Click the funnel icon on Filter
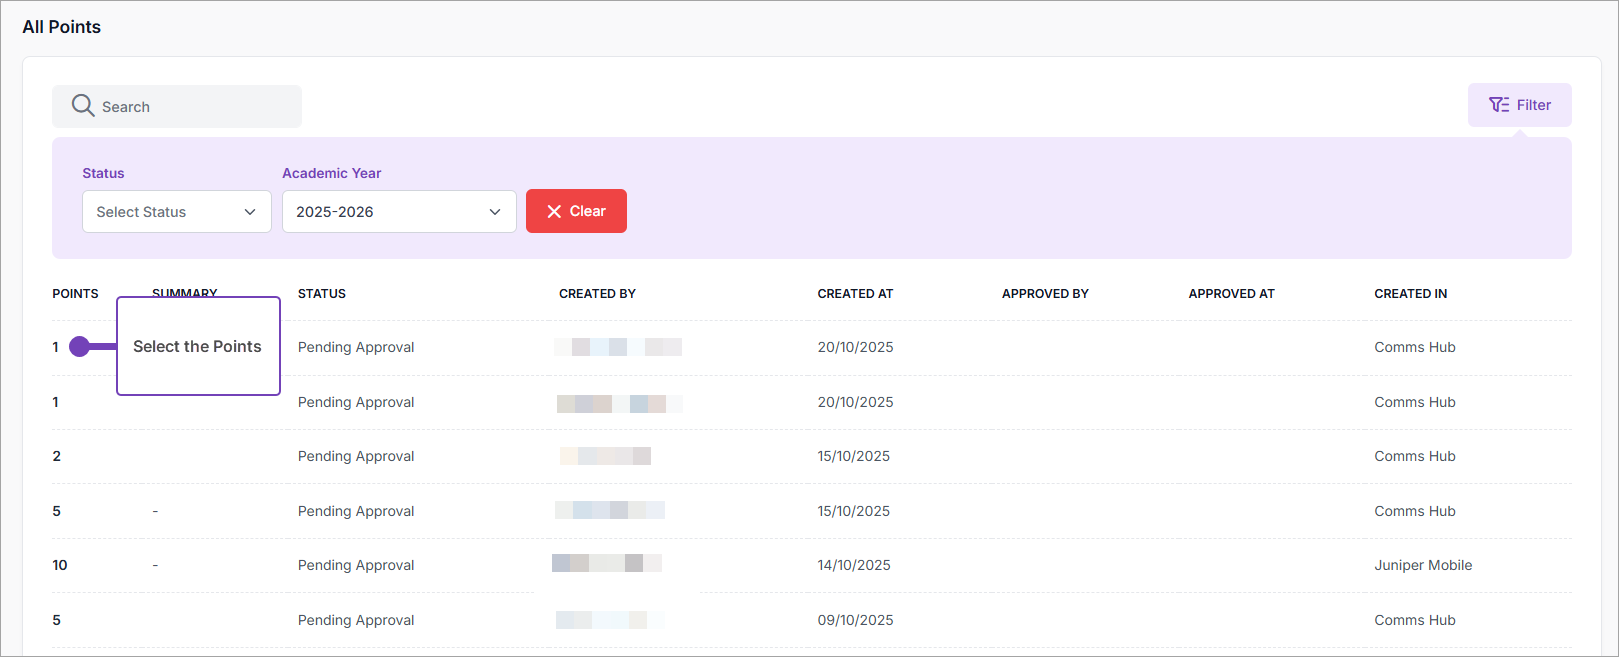Viewport: 1619px width, 657px height. point(1498,105)
